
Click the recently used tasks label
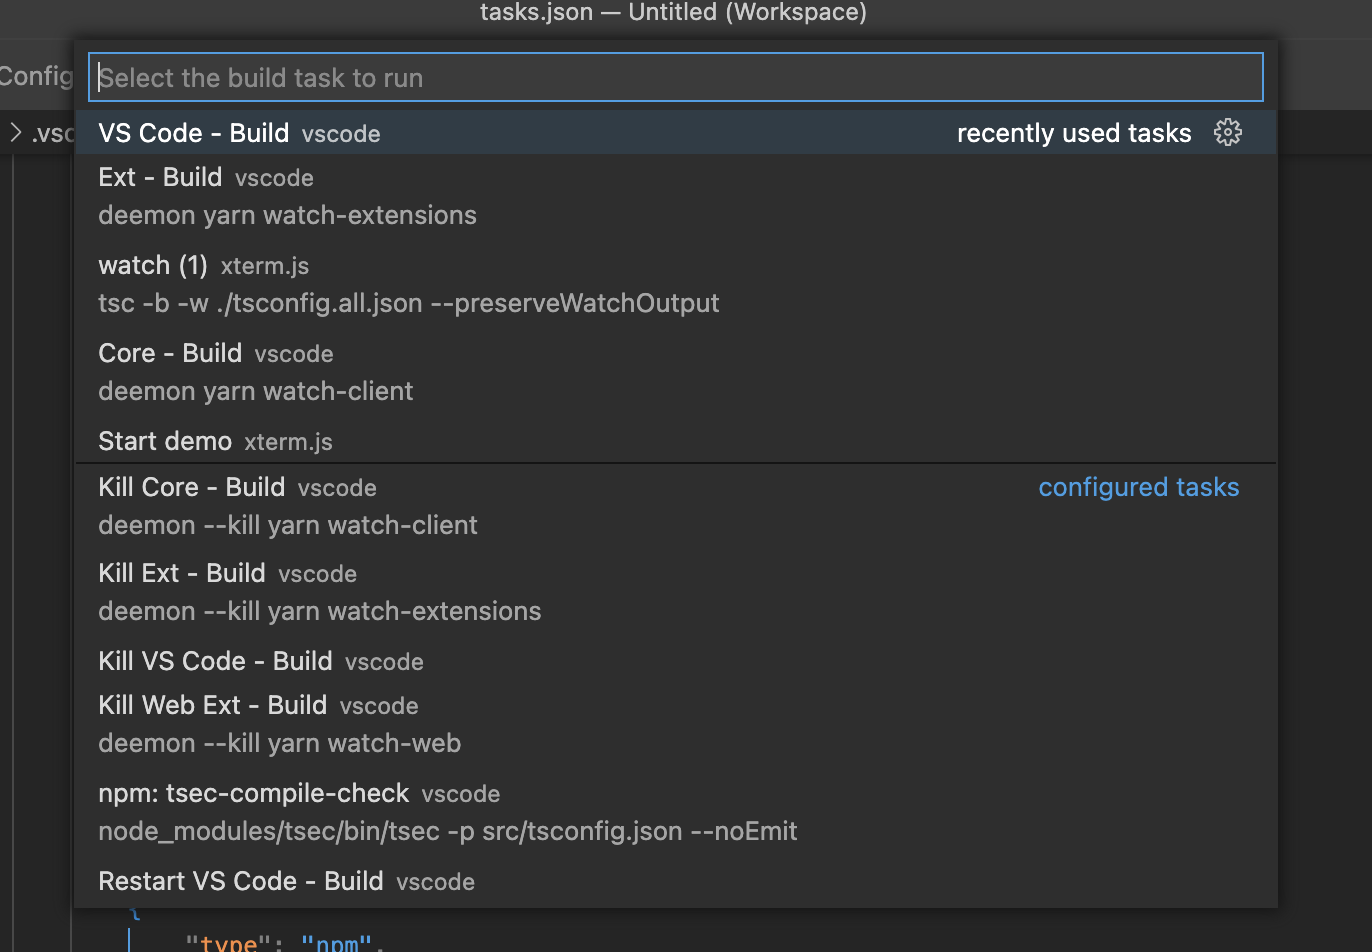(1074, 131)
